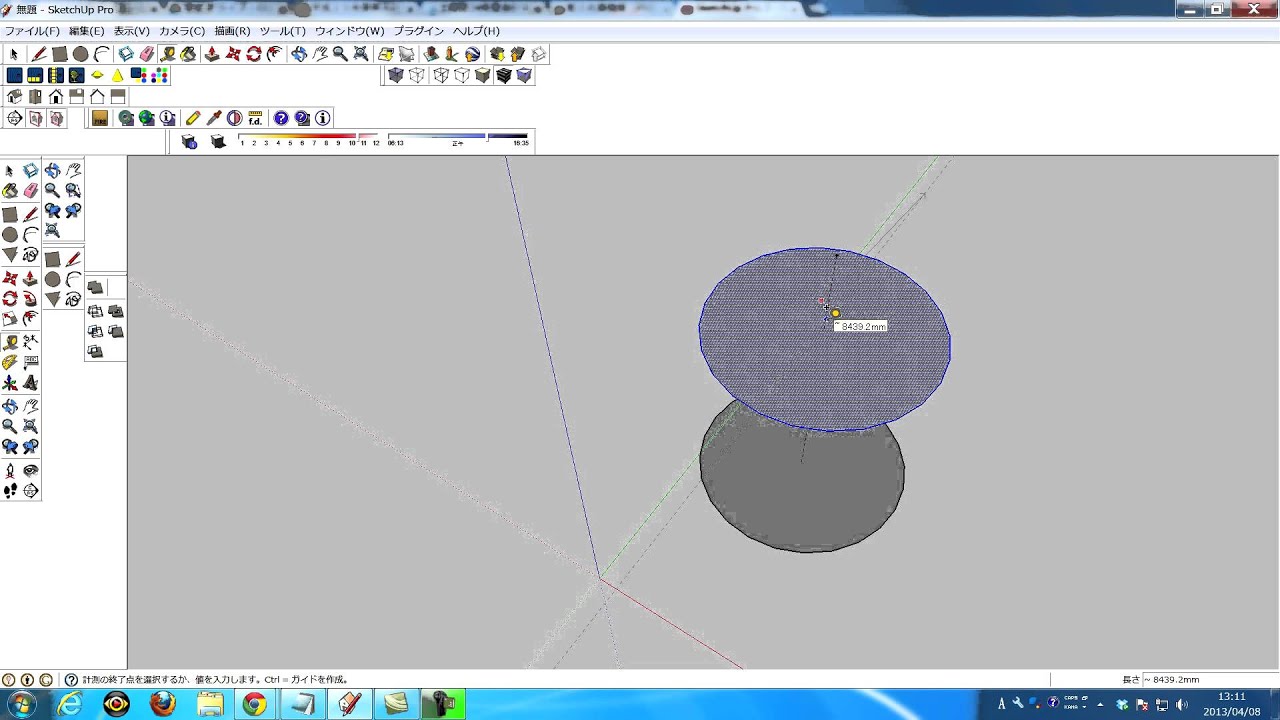Open Add Location tool in top toolbar

coord(385,54)
